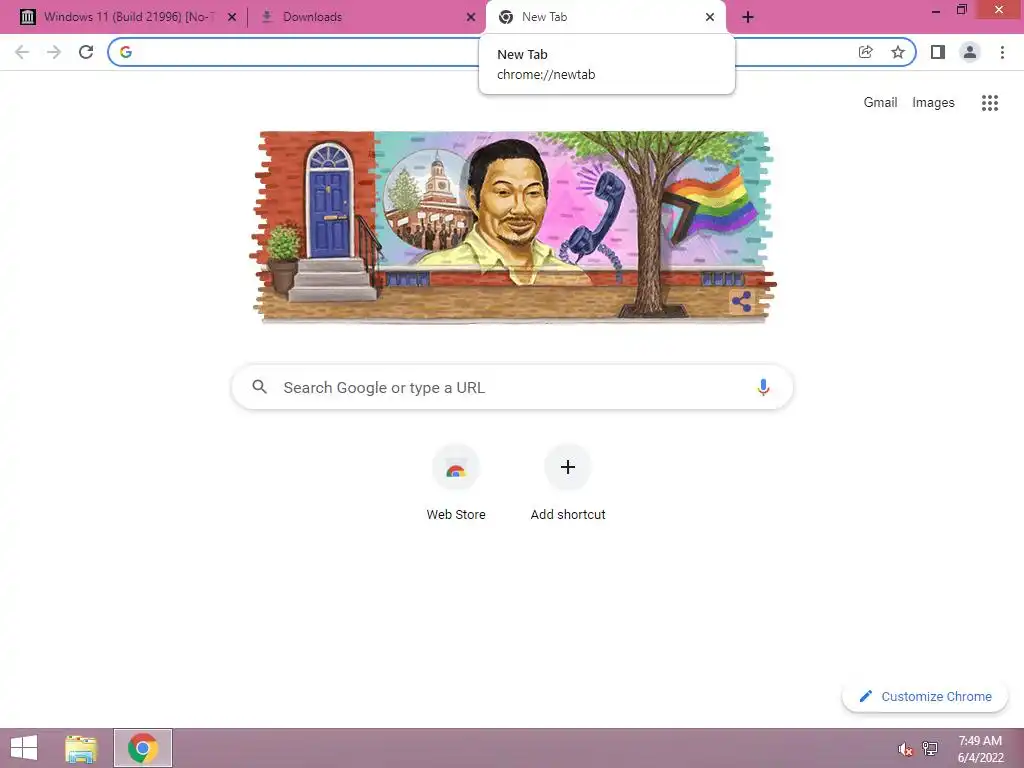Select the New Tab tab
Image resolution: width=1024 pixels, height=768 pixels.
tap(606, 17)
